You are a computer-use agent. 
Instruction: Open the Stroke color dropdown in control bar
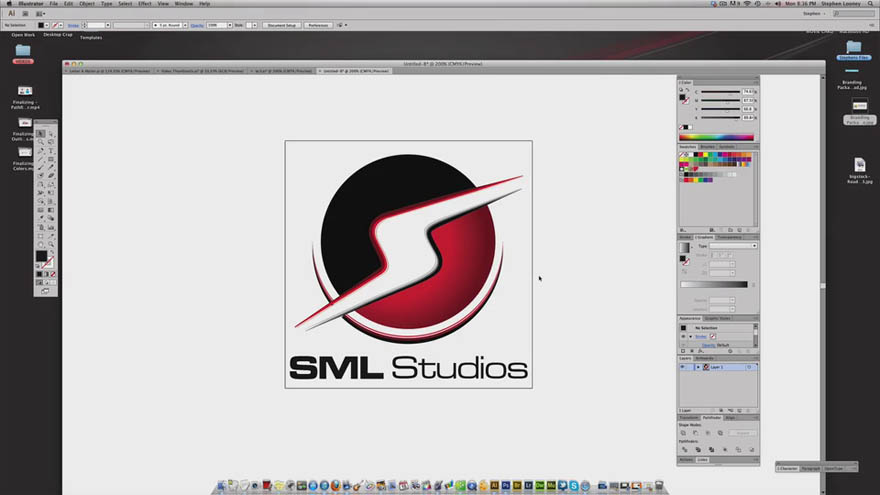(61, 25)
